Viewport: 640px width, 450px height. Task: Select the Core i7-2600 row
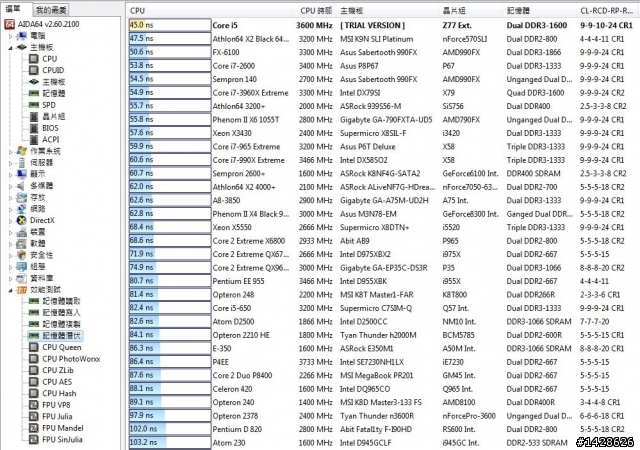[384, 66]
